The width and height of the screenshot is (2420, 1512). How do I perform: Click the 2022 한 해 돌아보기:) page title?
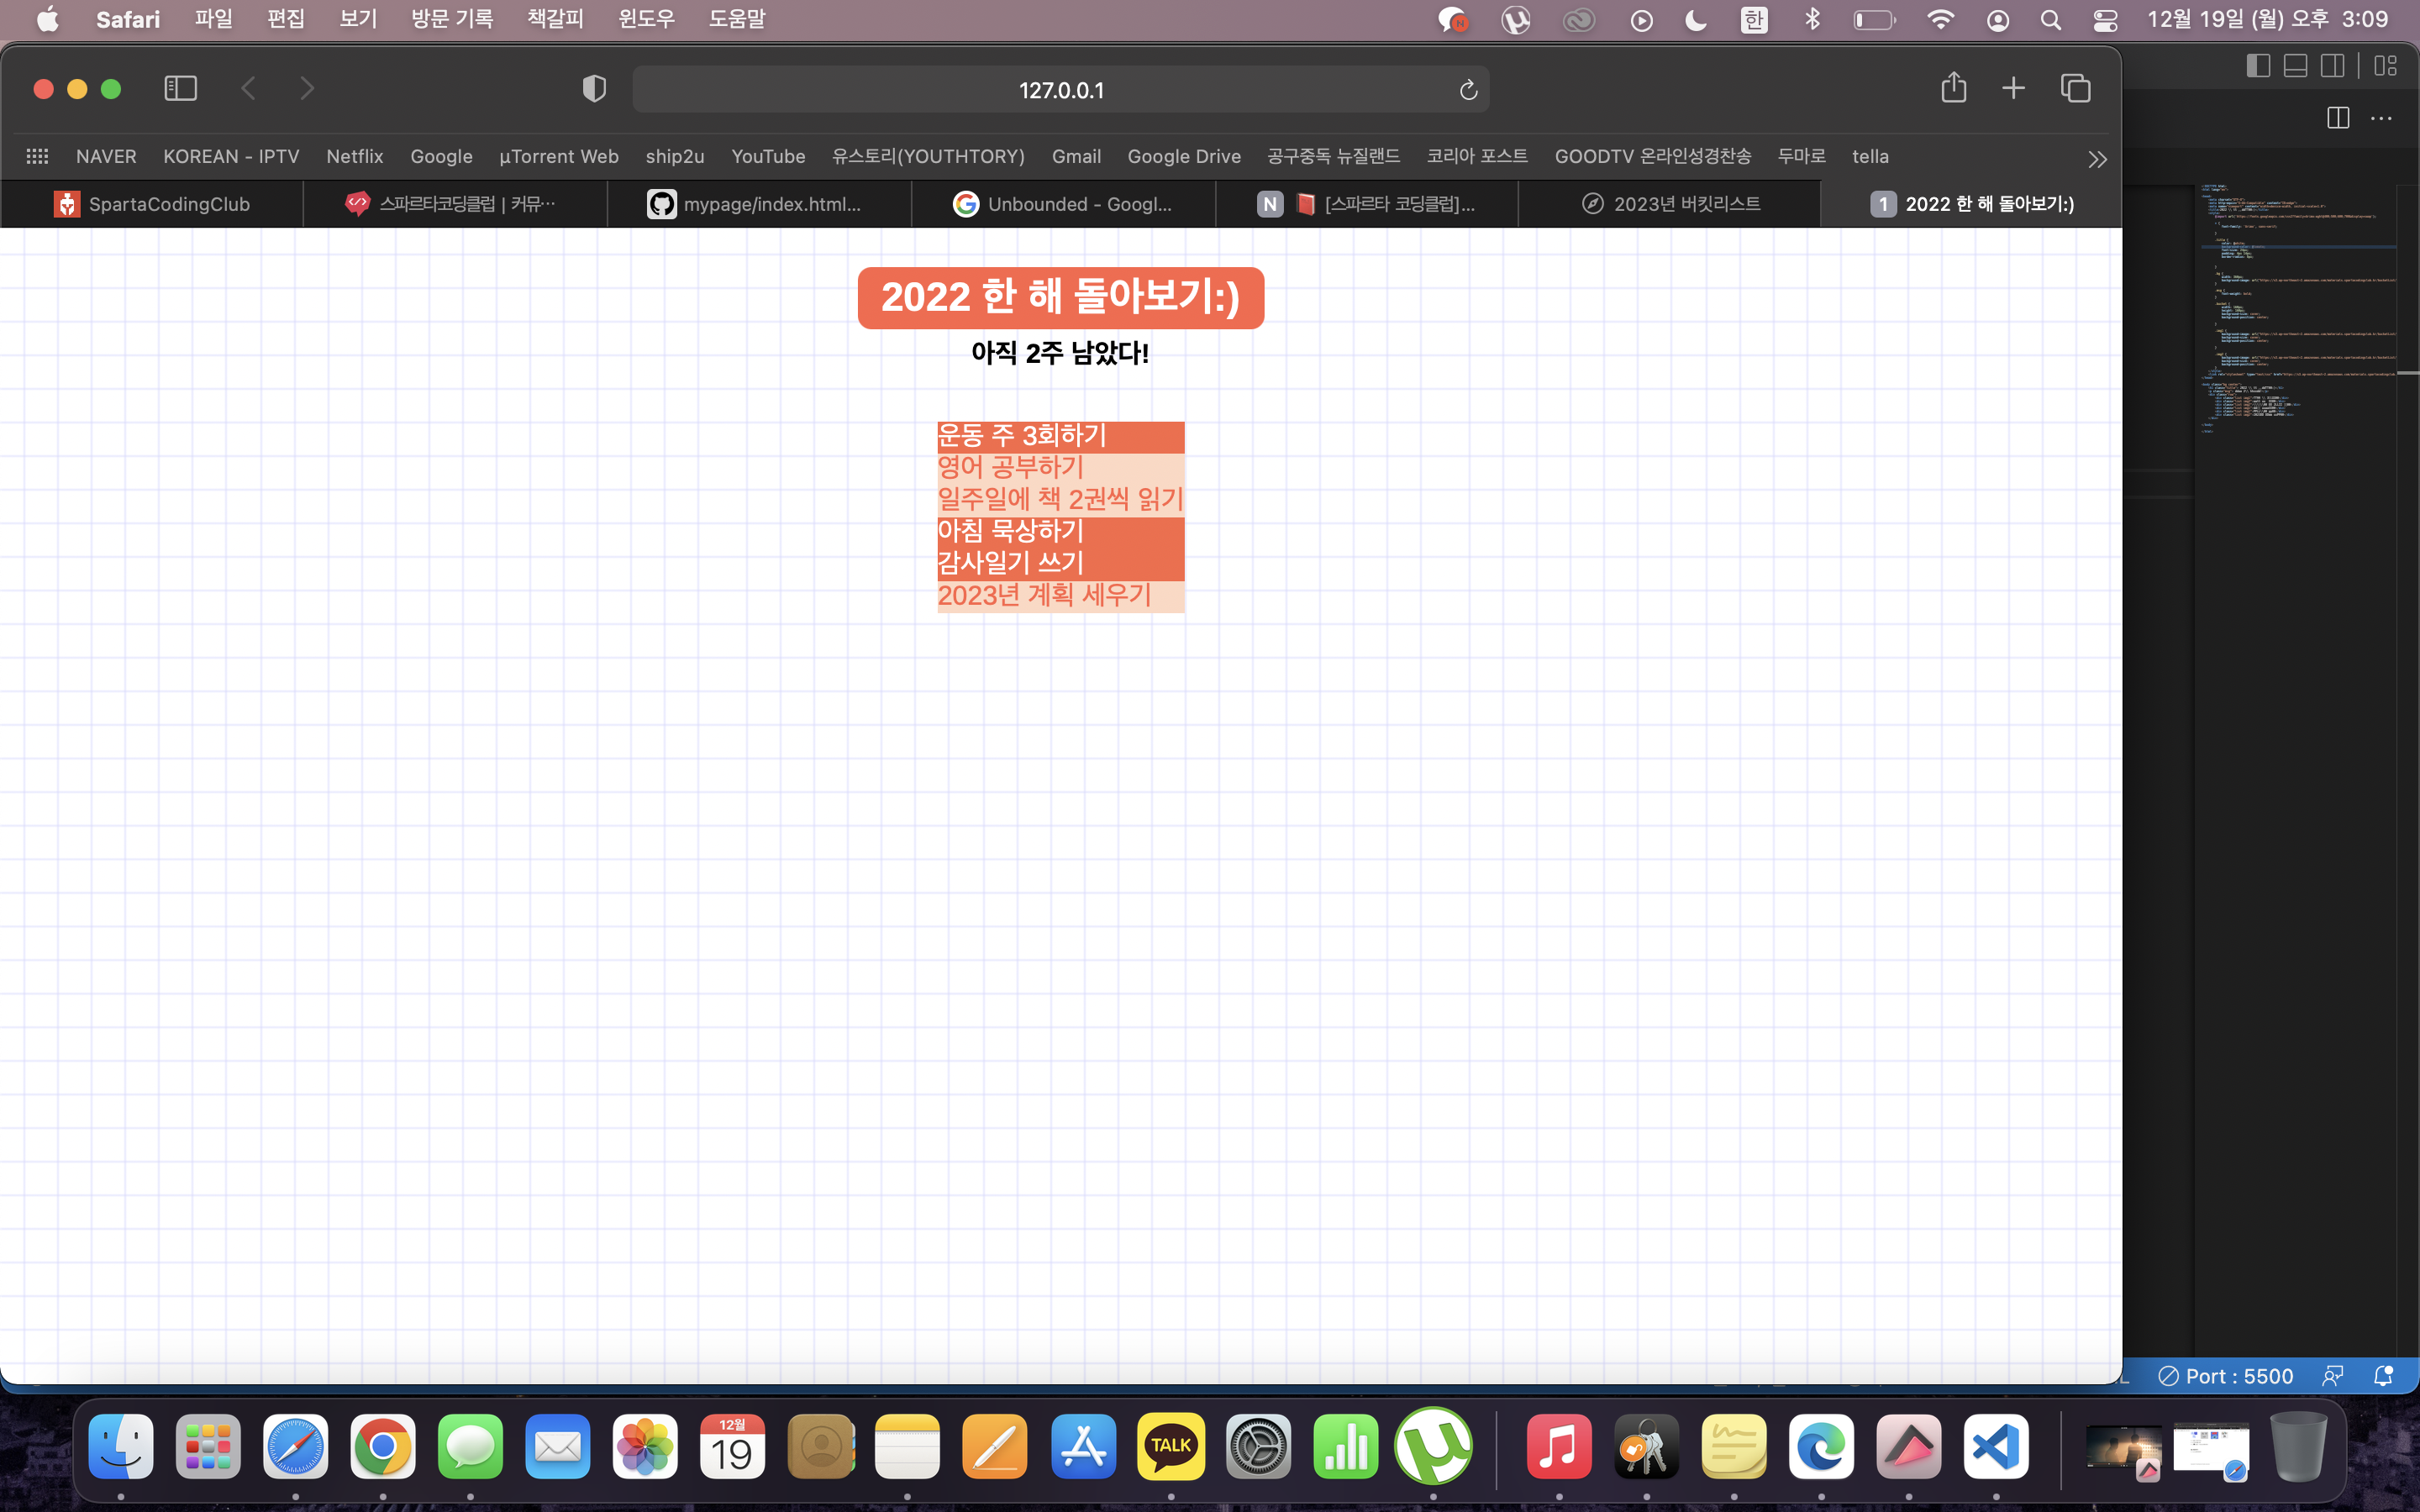1060,297
